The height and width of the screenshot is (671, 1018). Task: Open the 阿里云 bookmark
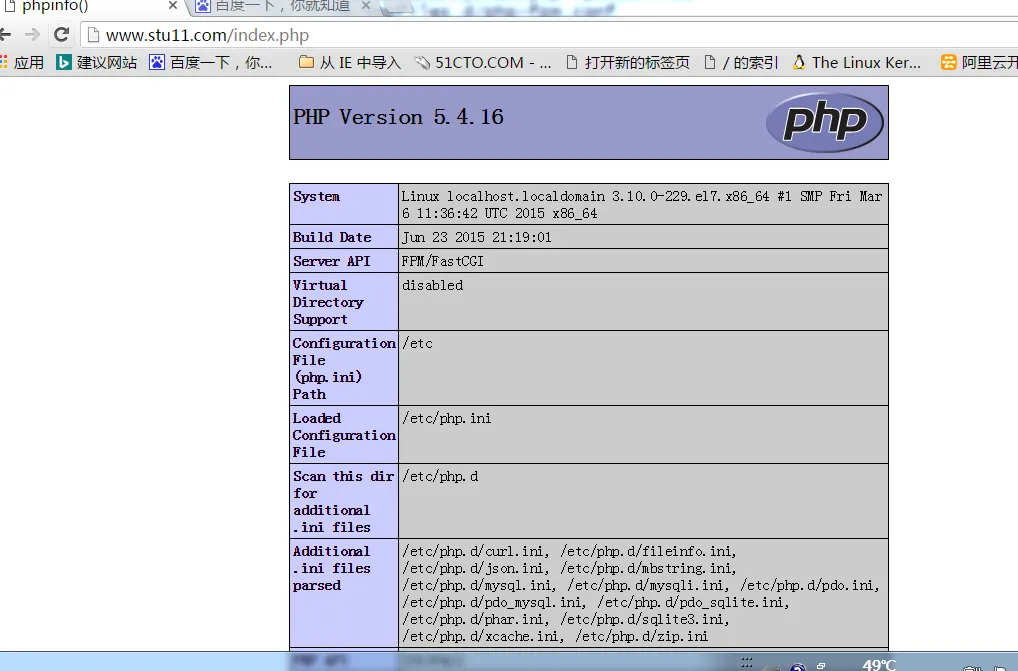pyautogui.click(x=979, y=62)
